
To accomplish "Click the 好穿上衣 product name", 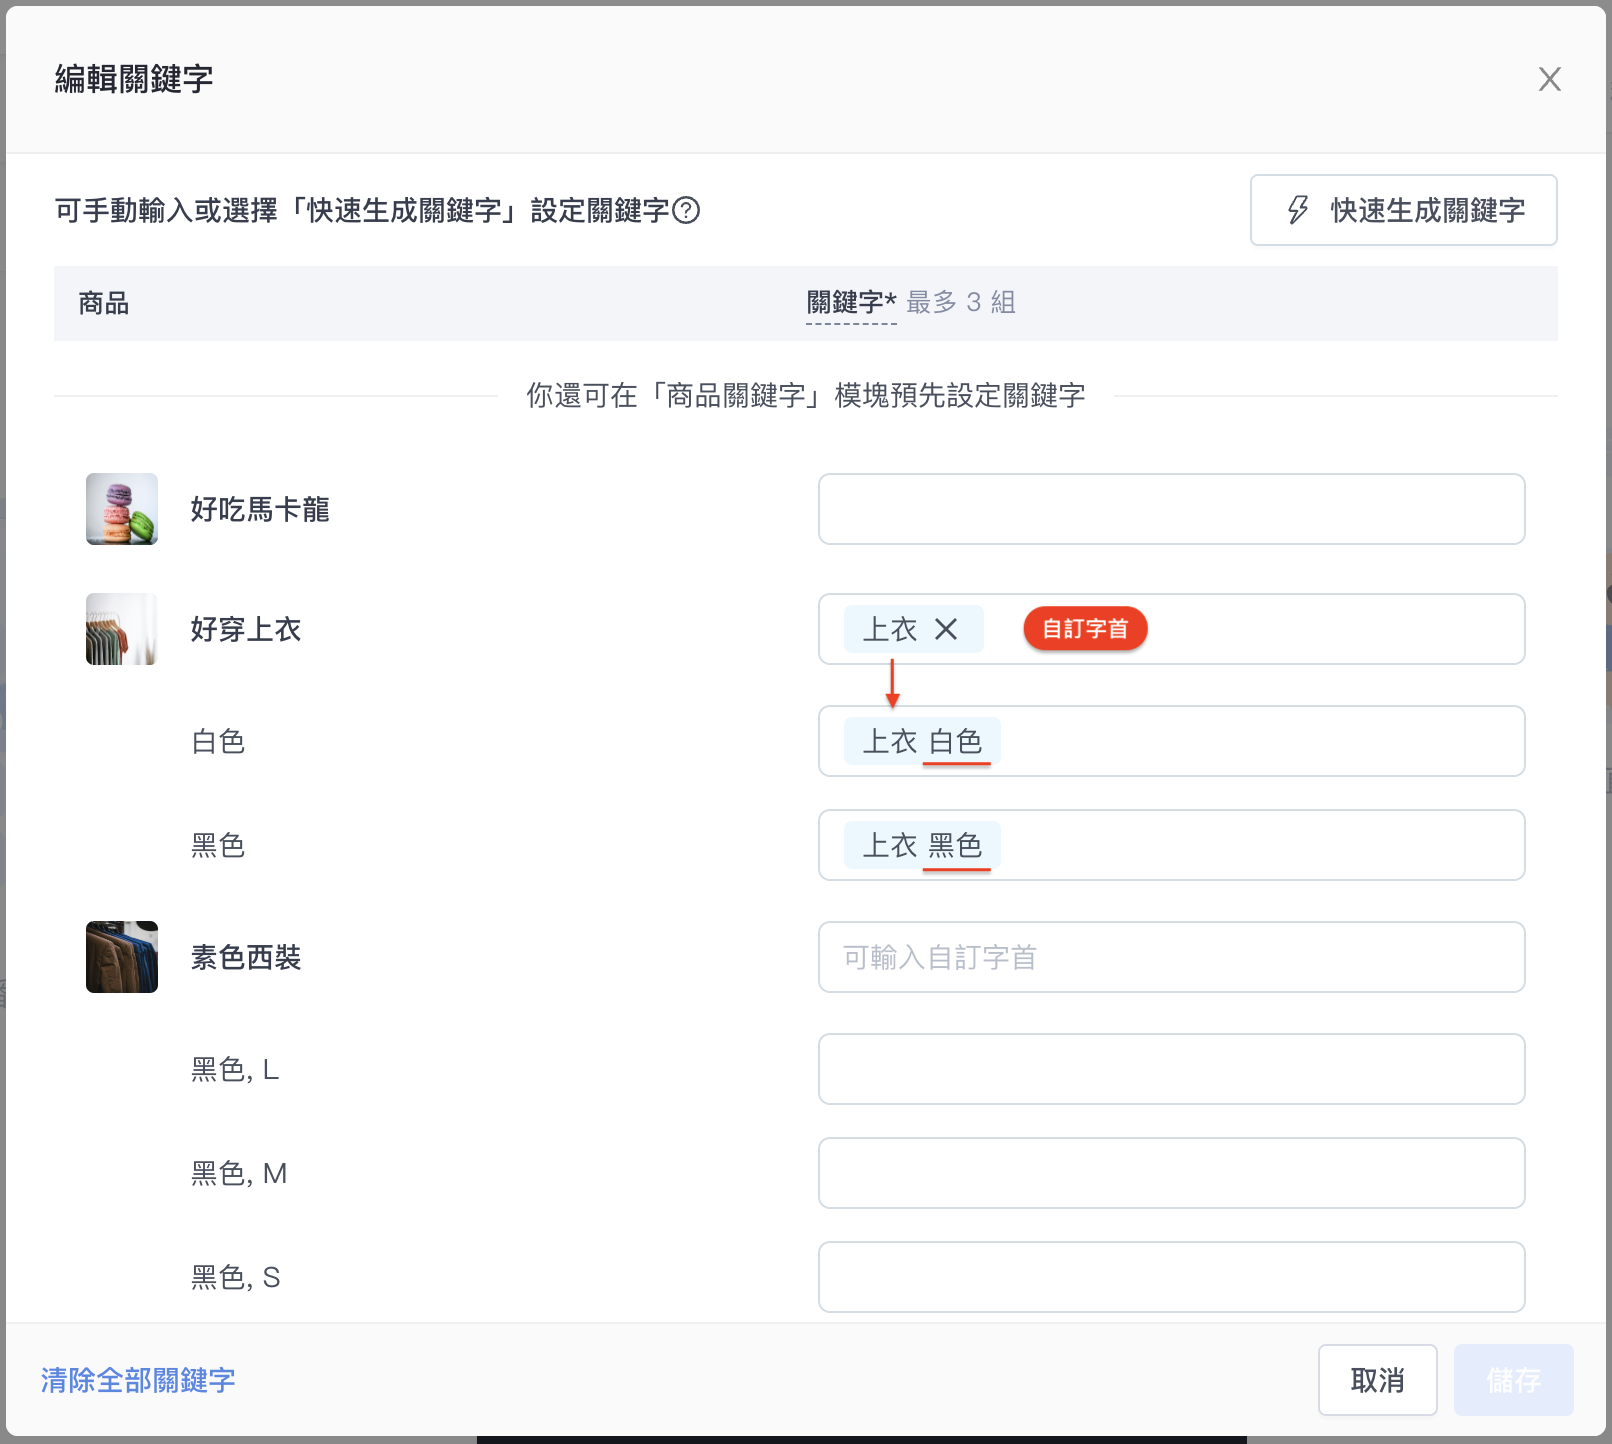I will (246, 629).
